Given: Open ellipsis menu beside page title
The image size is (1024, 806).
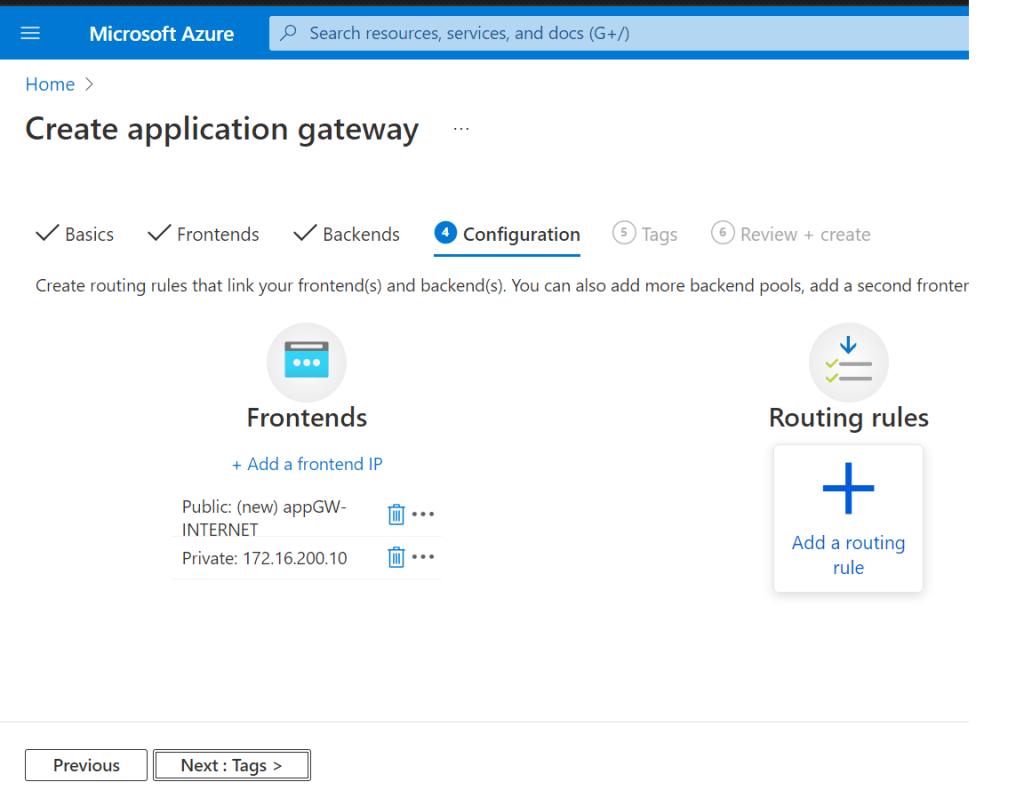Looking at the screenshot, I should tap(461, 129).
